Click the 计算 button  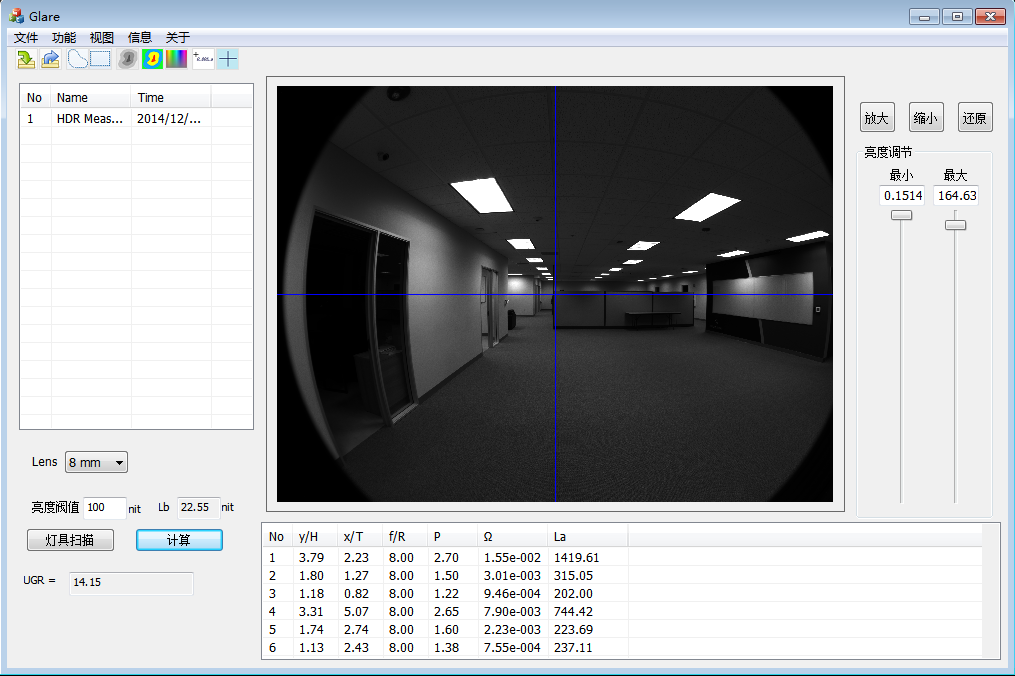click(x=179, y=540)
